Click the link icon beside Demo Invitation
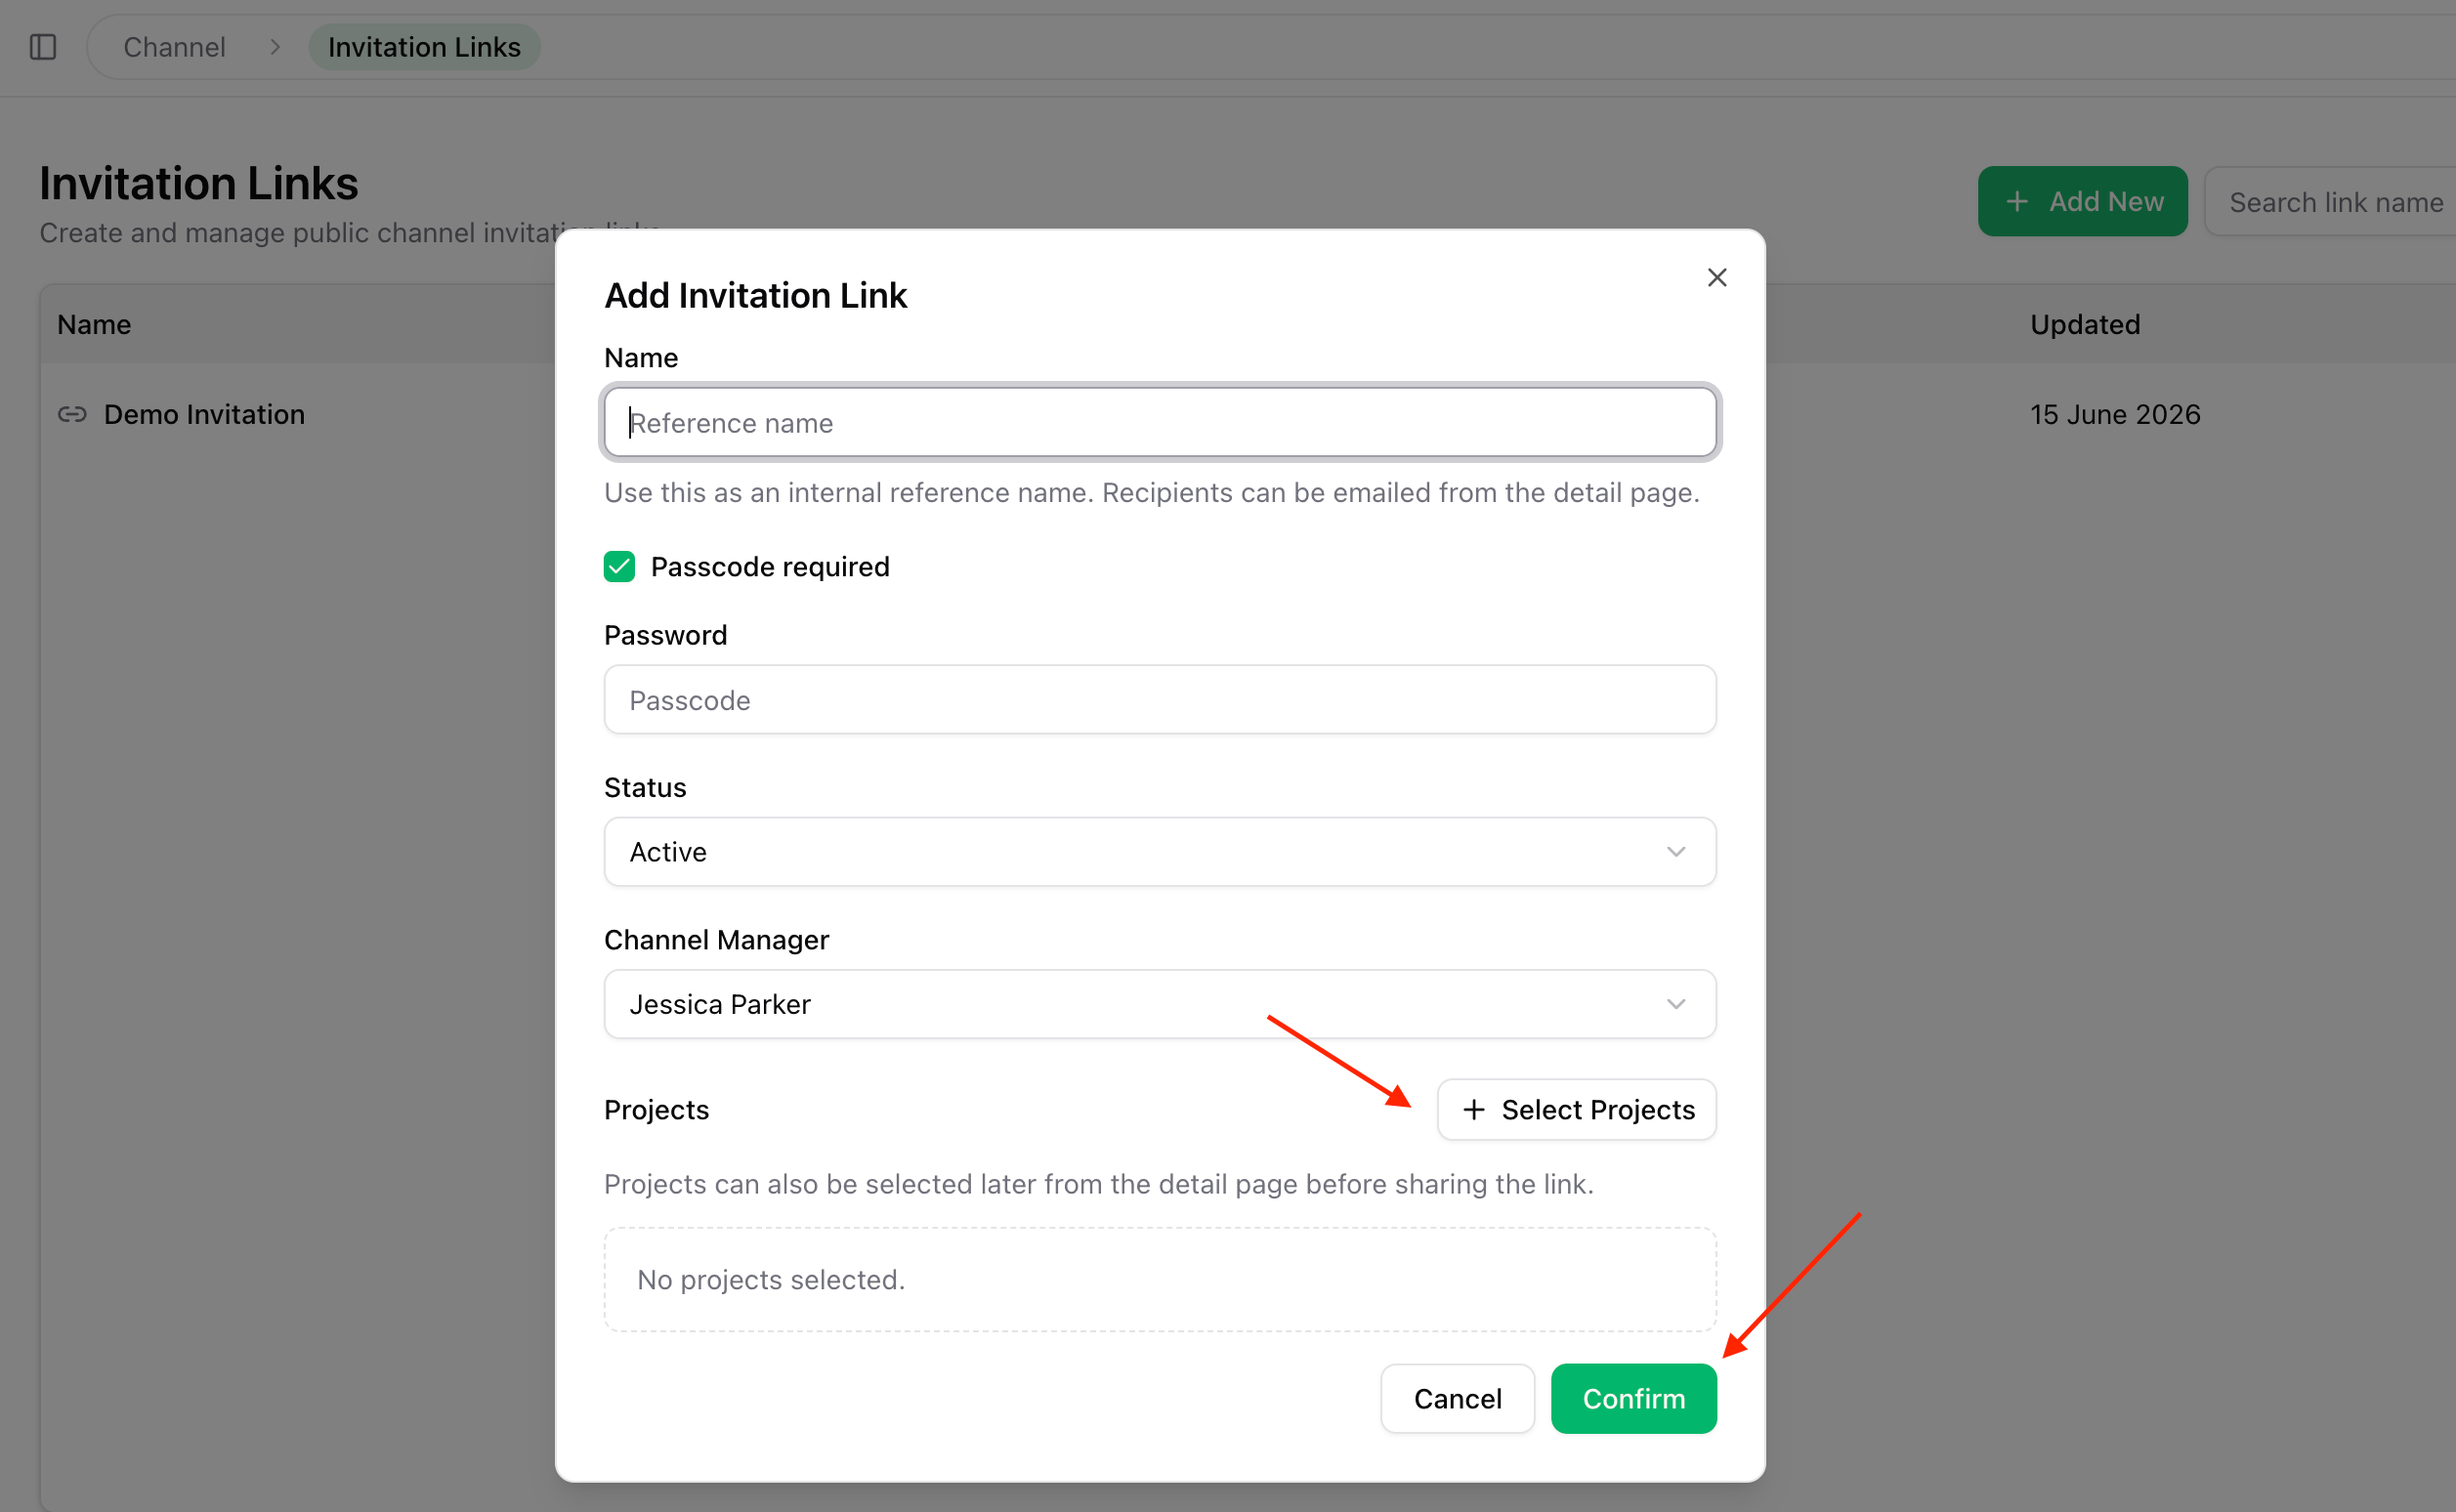 click(72, 414)
